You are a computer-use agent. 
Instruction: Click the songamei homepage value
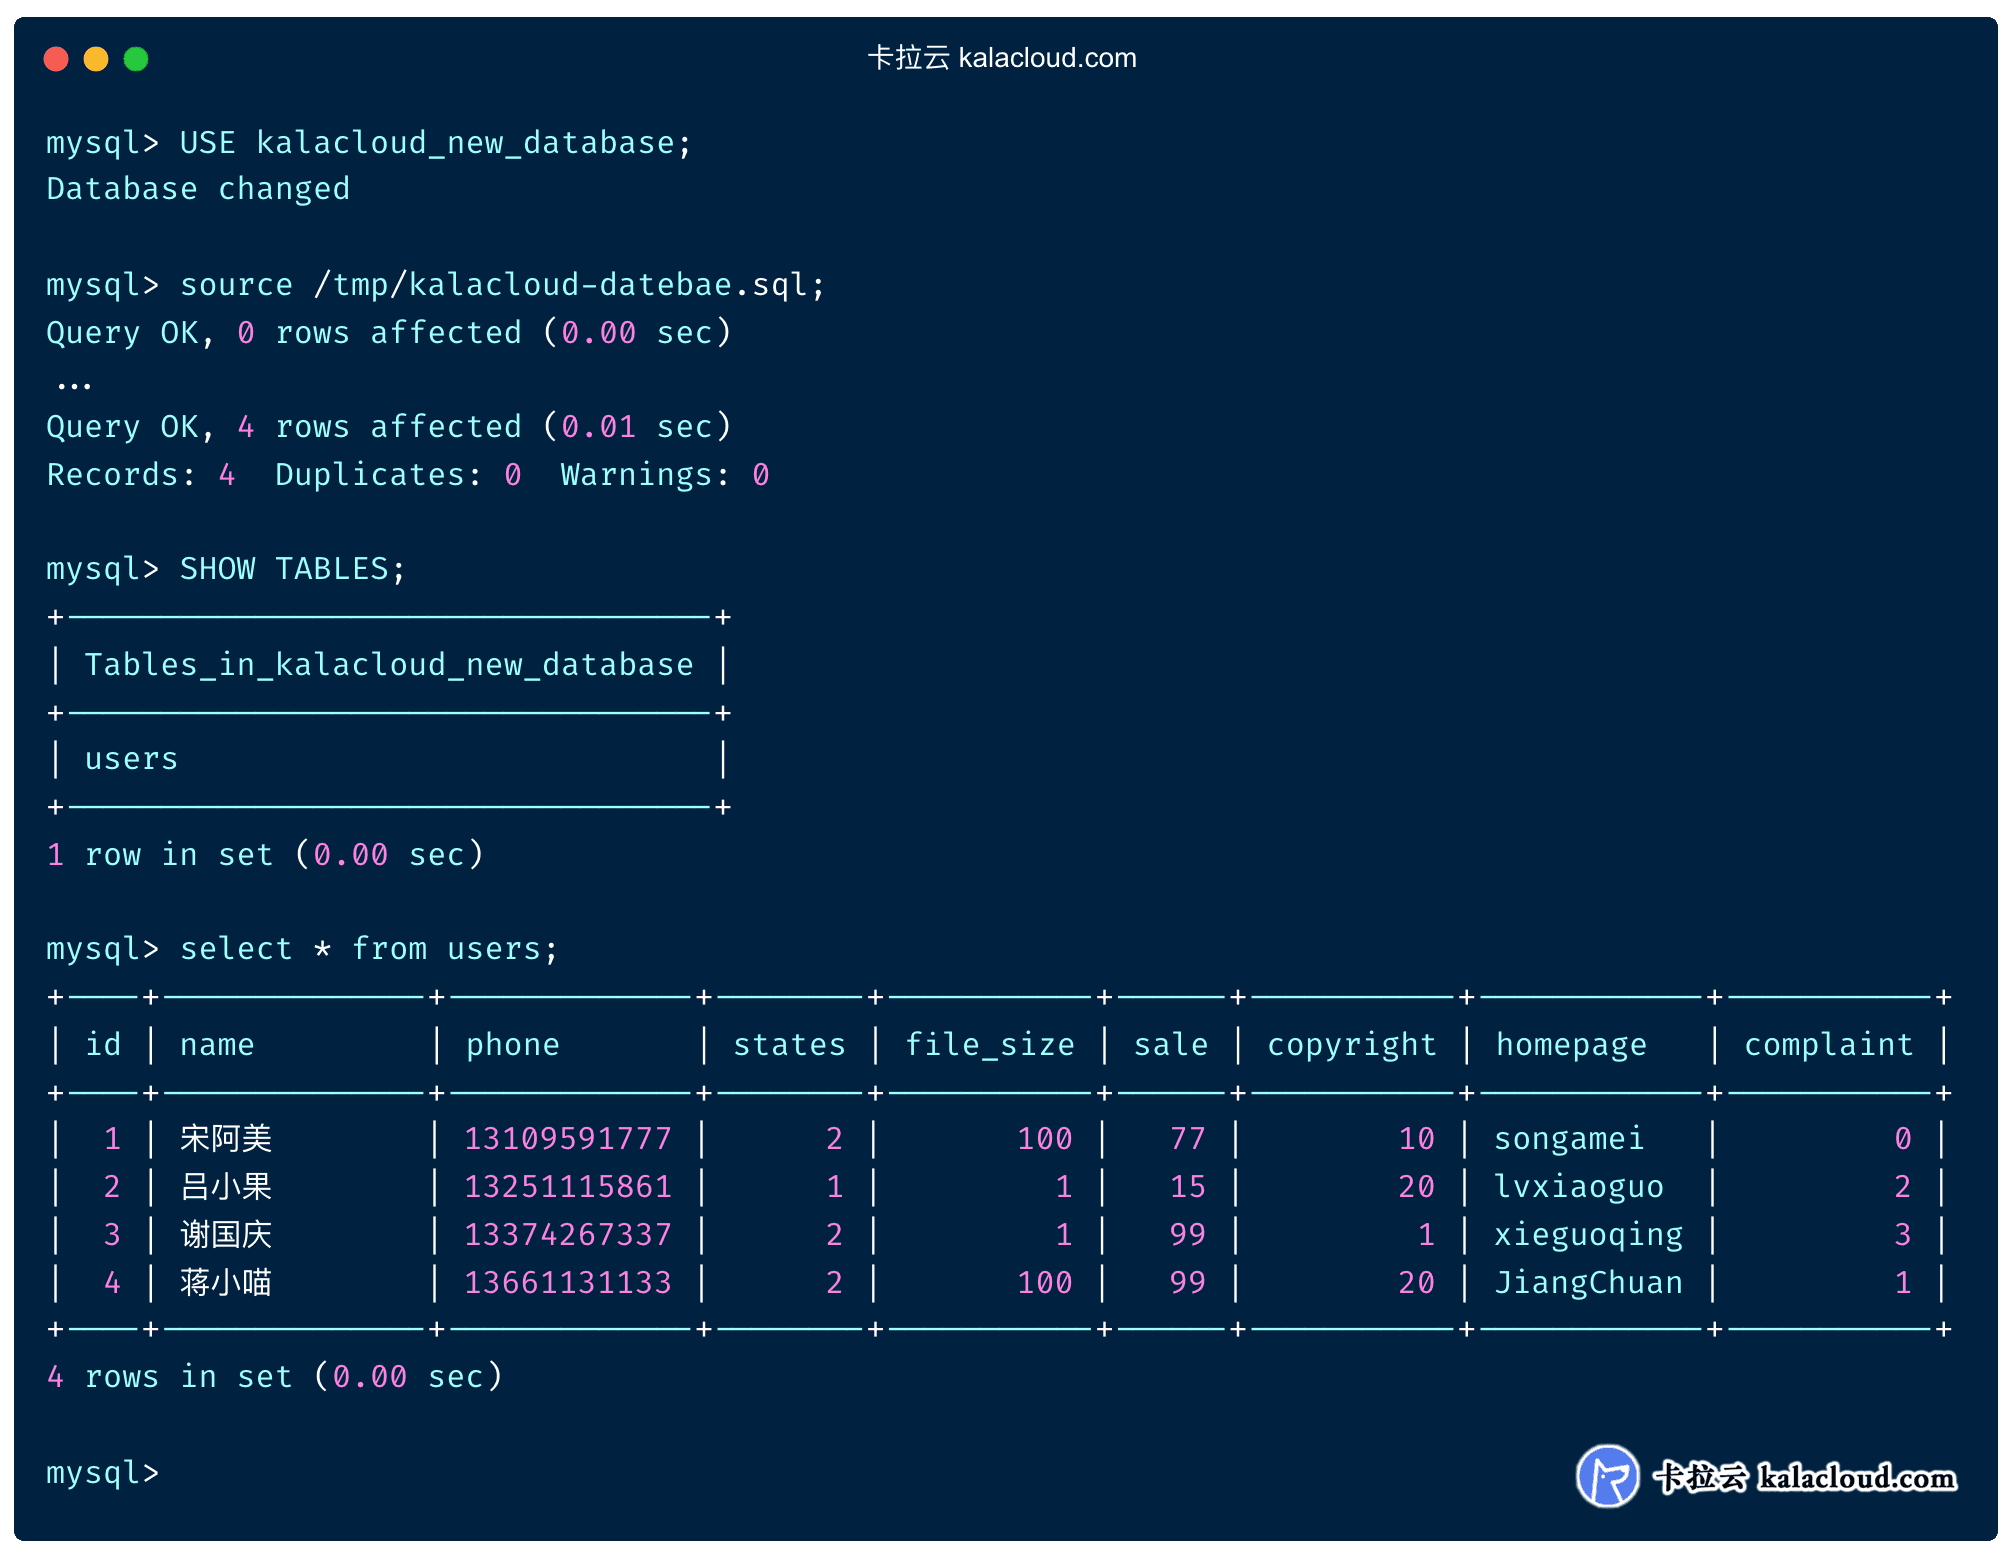tap(1569, 1138)
